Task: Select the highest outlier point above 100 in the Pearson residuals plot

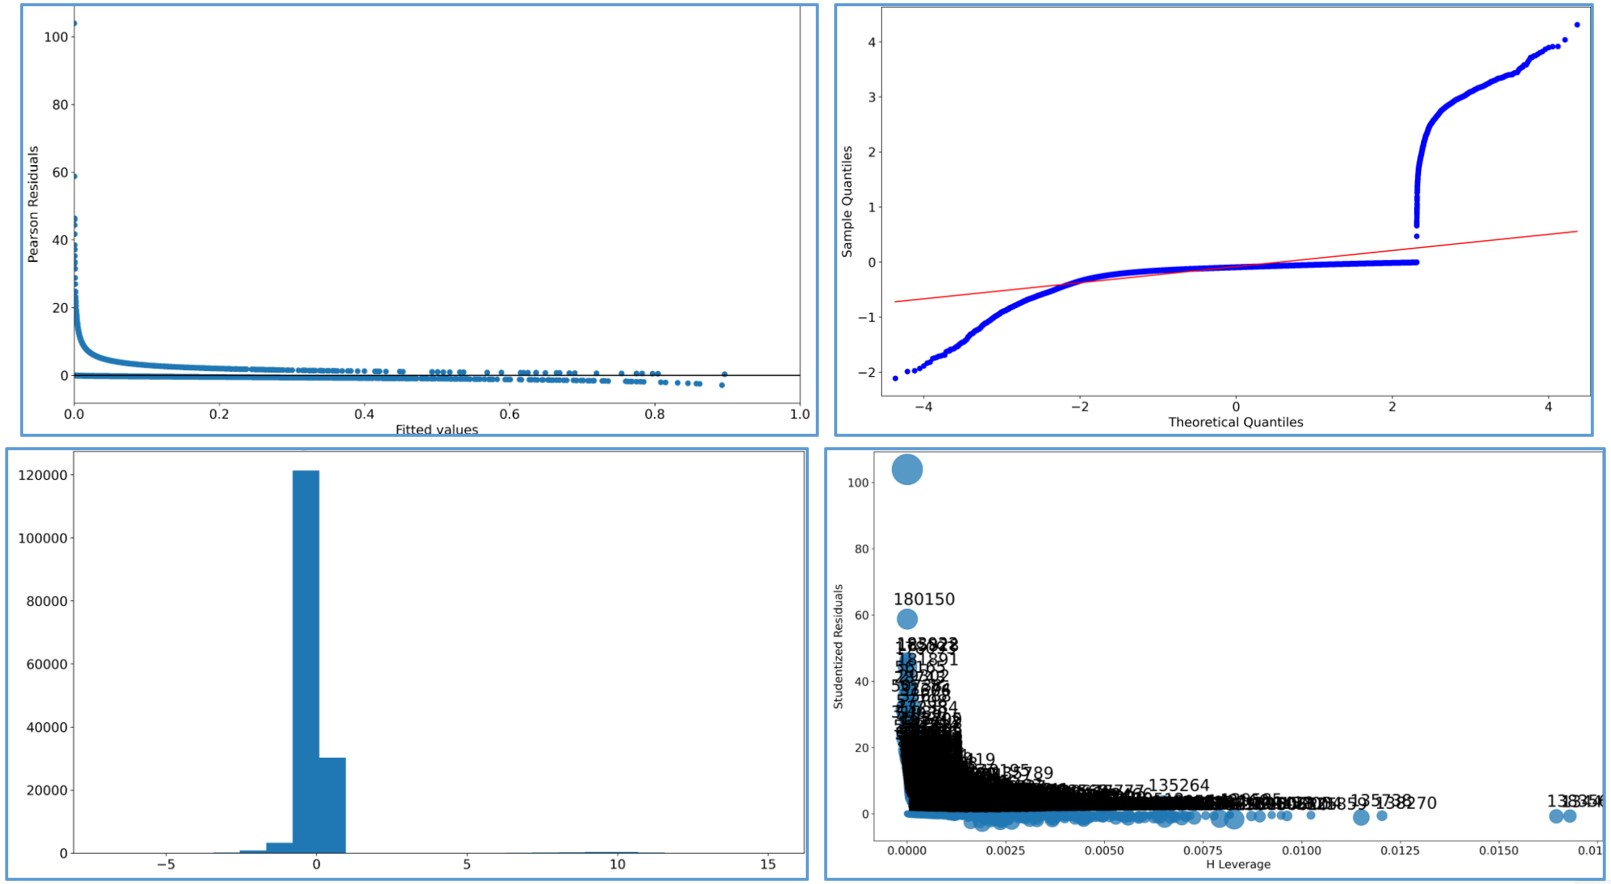Action: click(74, 23)
